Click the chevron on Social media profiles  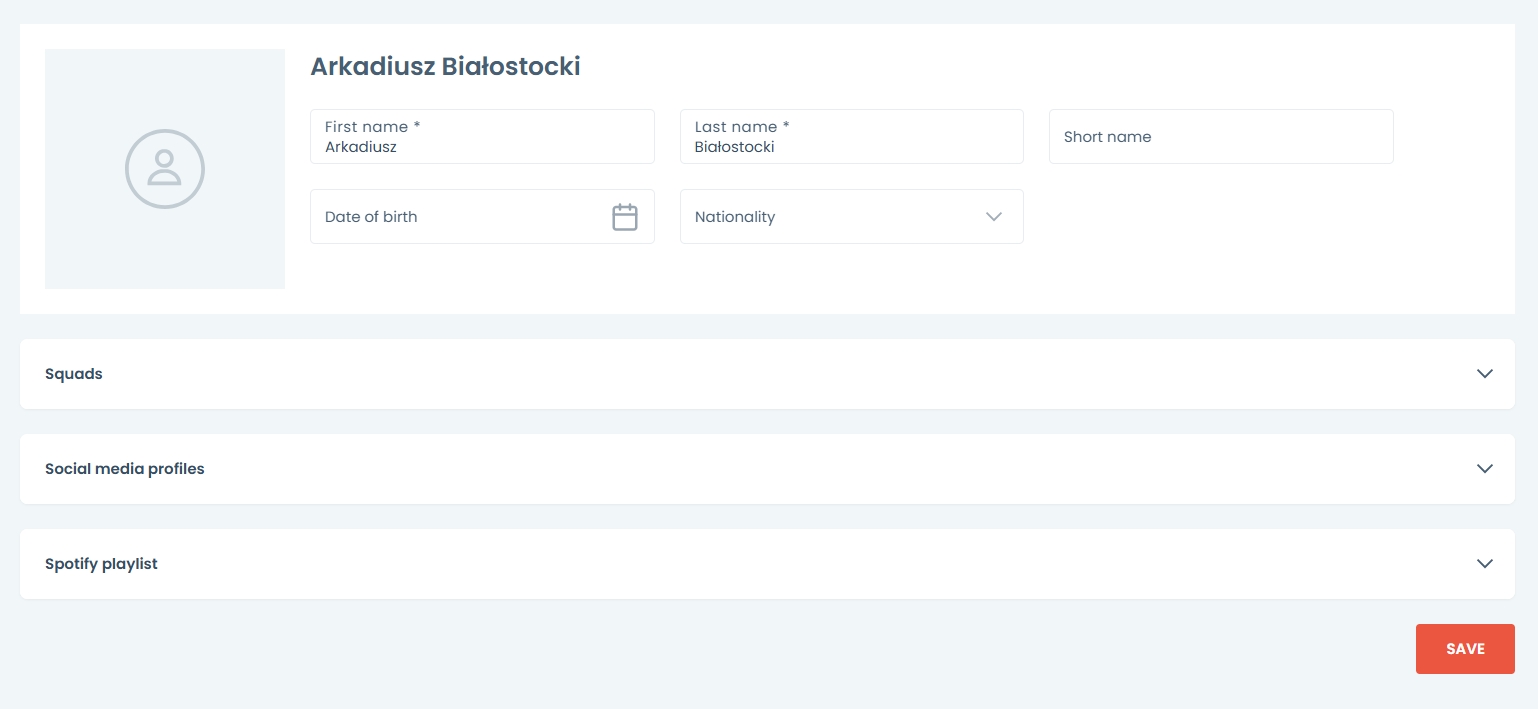(1485, 469)
